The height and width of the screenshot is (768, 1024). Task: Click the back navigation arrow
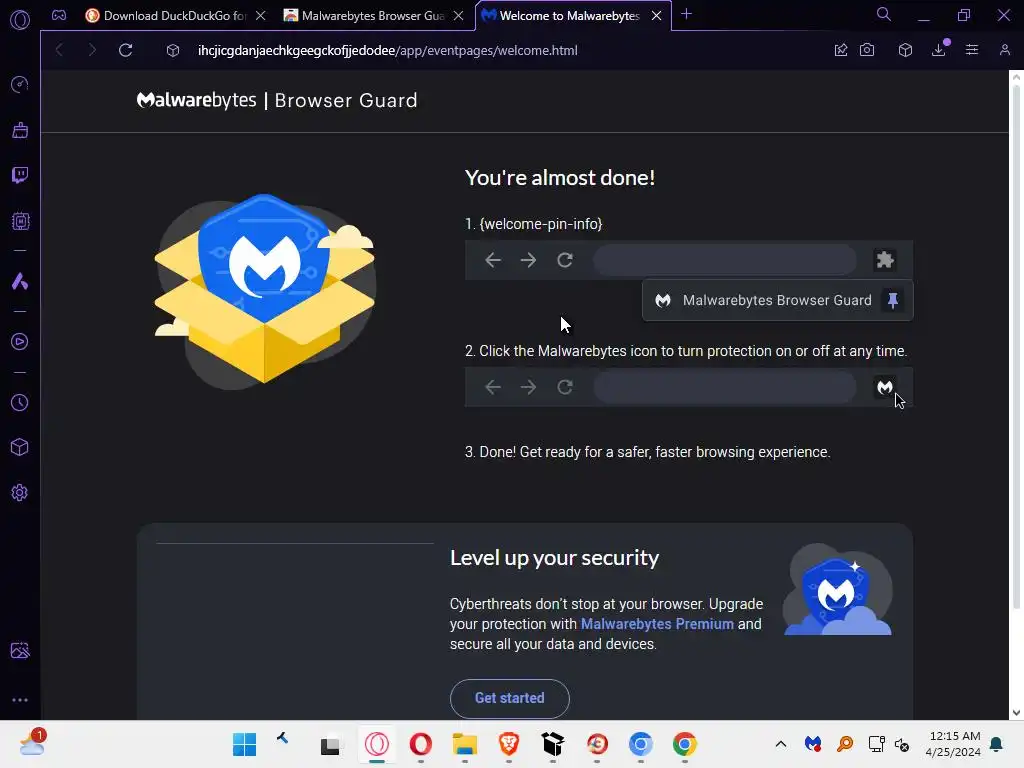click(59, 50)
